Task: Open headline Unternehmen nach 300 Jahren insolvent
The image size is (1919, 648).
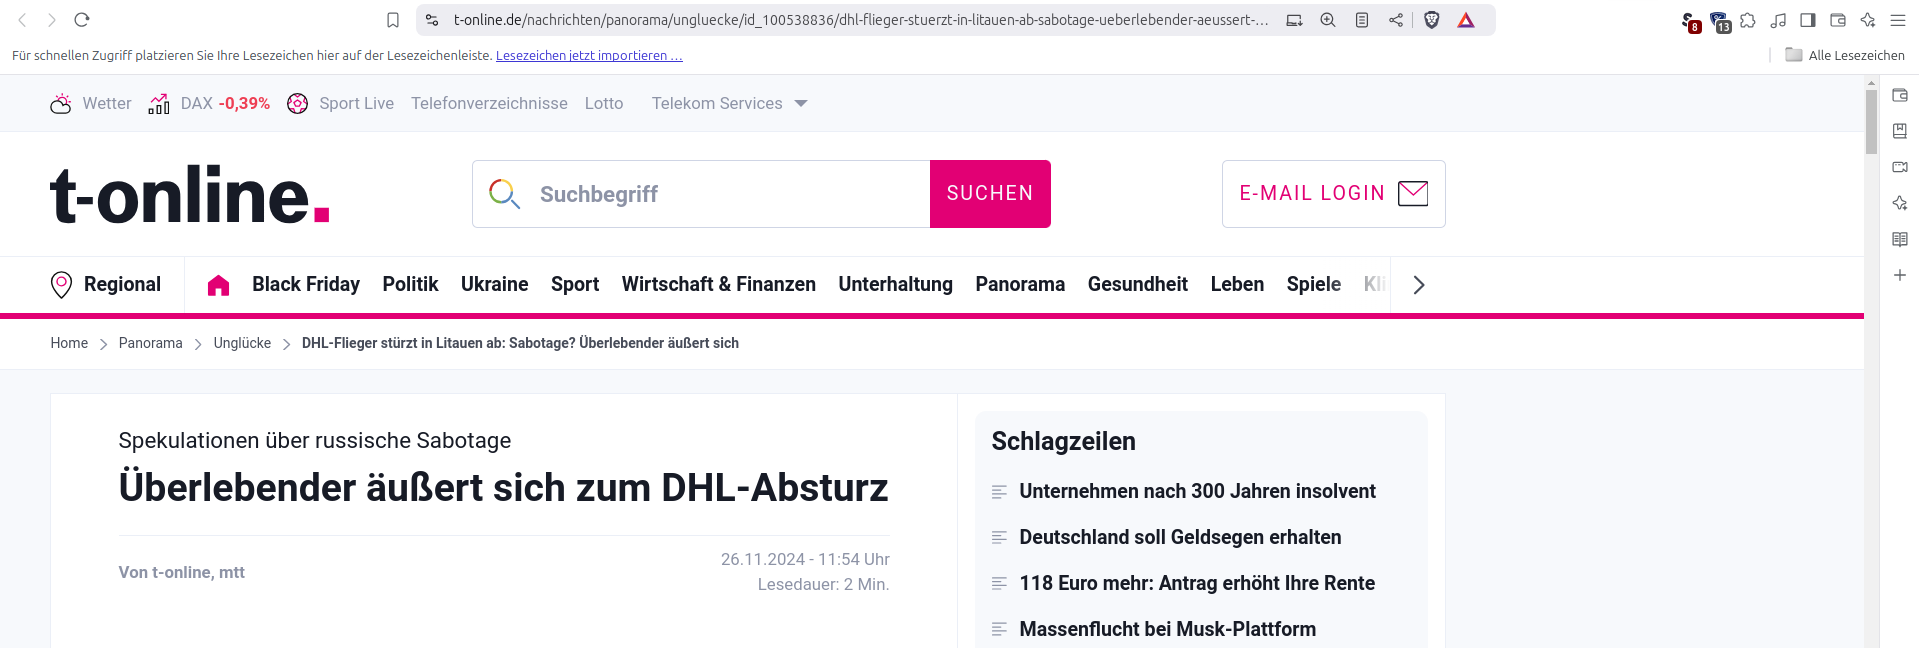Action: point(1198,491)
